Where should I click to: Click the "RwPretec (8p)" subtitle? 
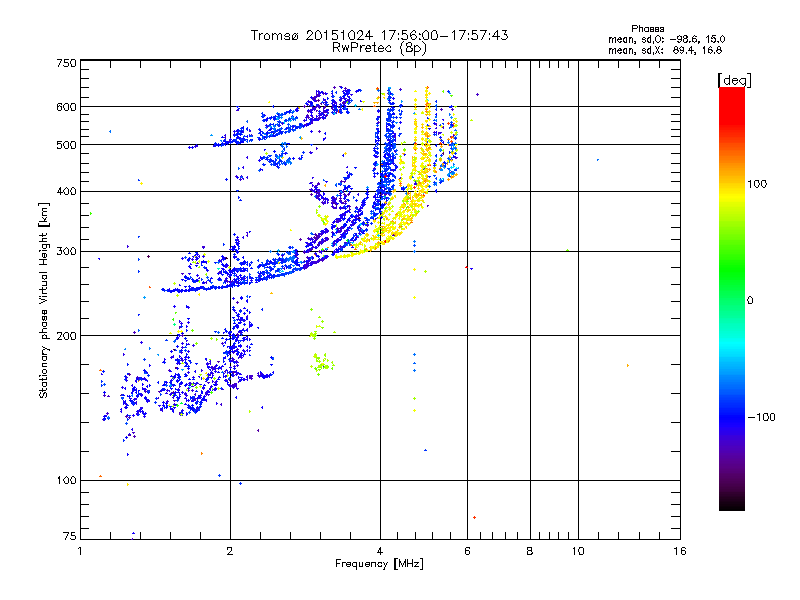(x=379, y=48)
